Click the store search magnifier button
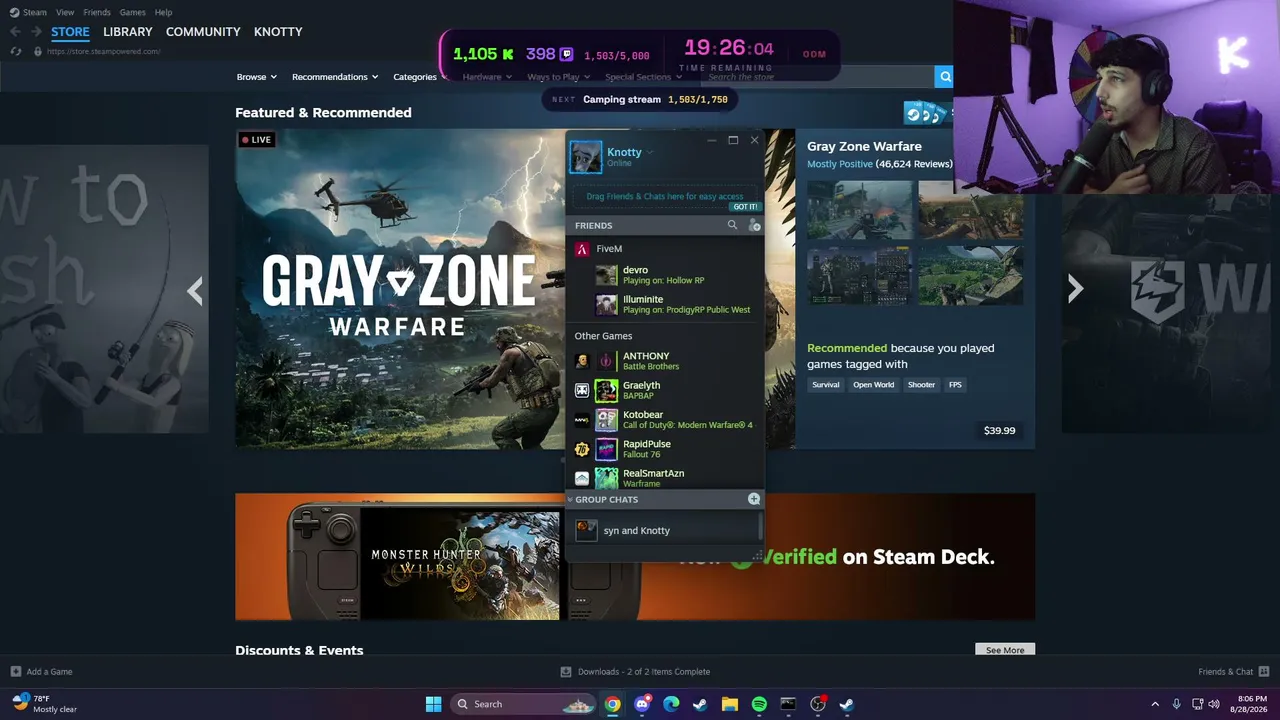Viewport: 1280px width, 720px height. (945, 77)
